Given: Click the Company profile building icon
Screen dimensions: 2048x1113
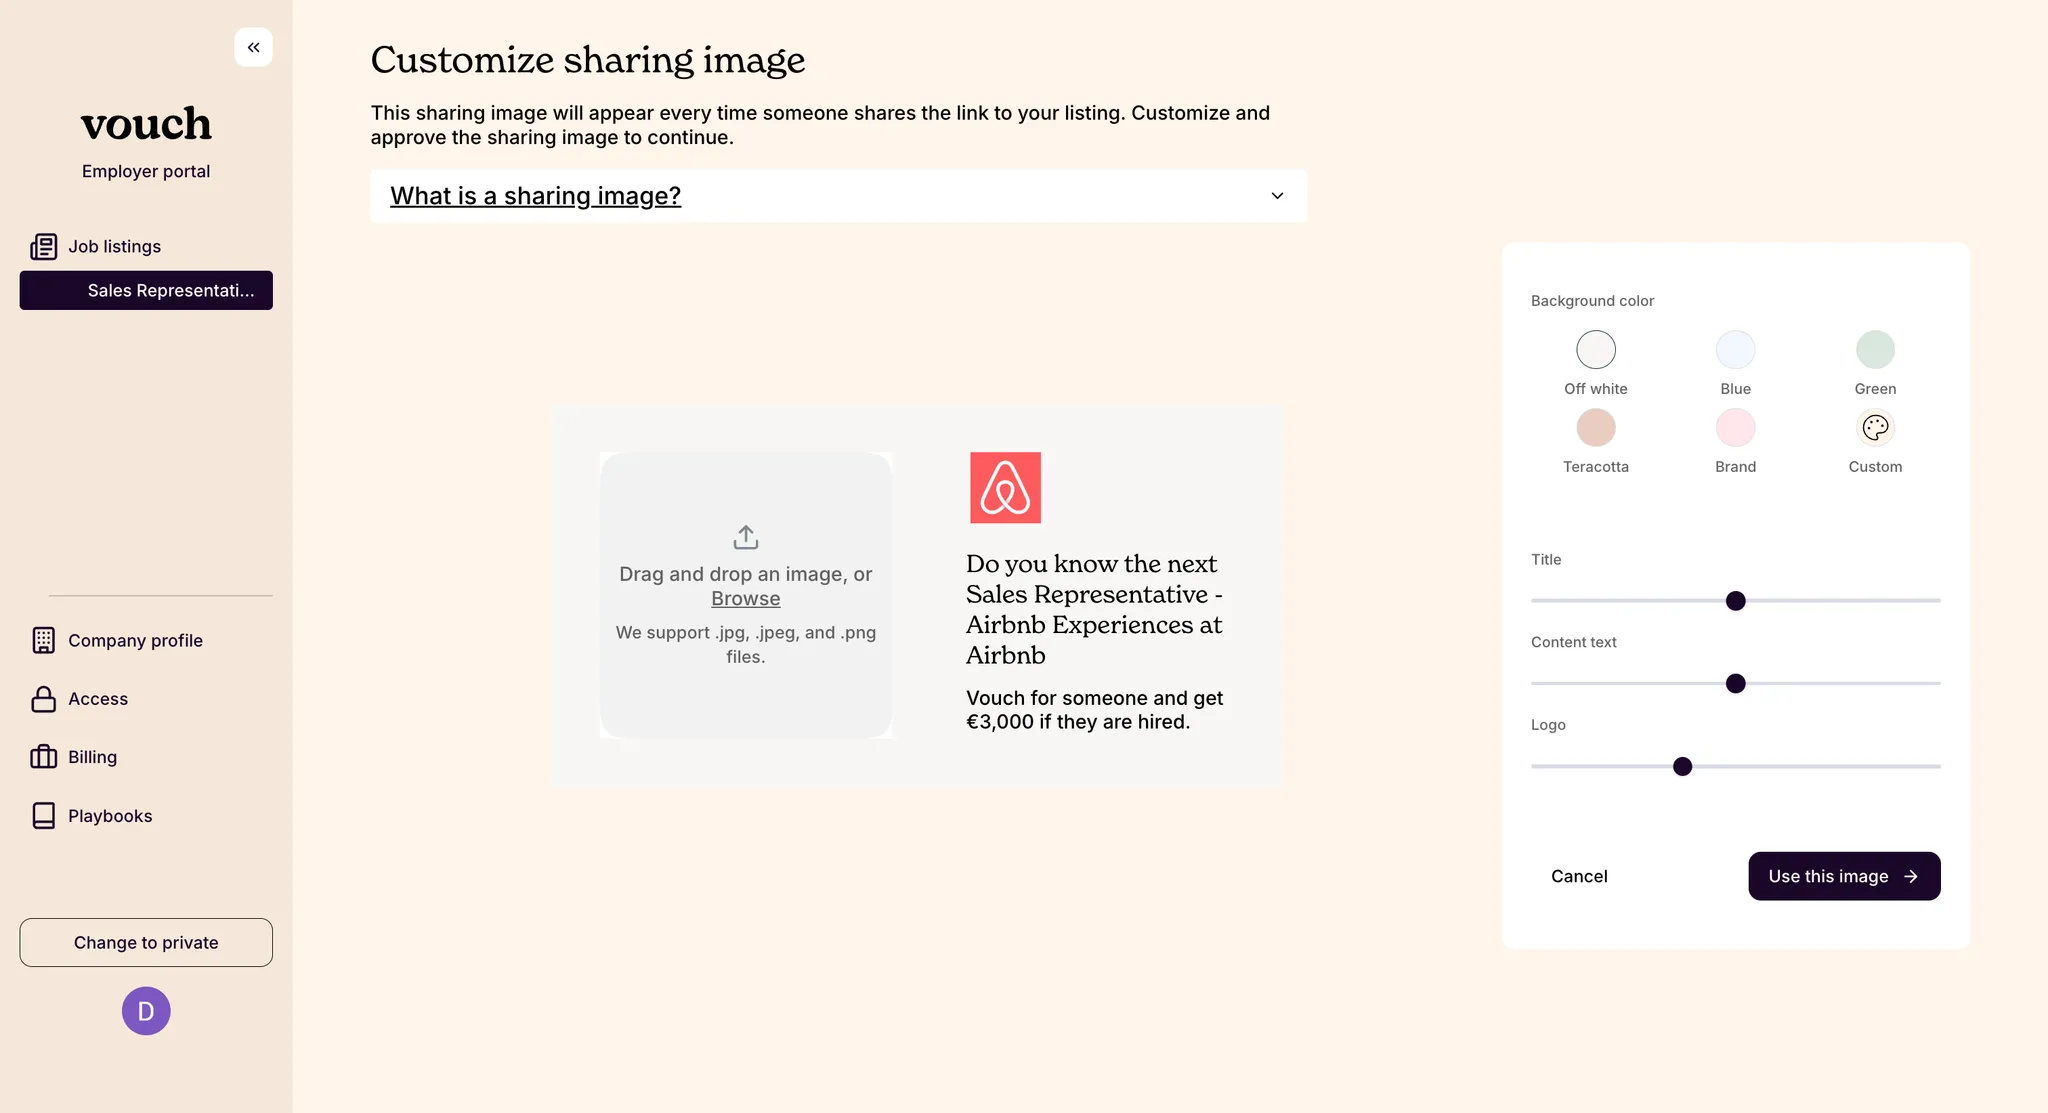Looking at the screenshot, I should pyautogui.click(x=44, y=640).
